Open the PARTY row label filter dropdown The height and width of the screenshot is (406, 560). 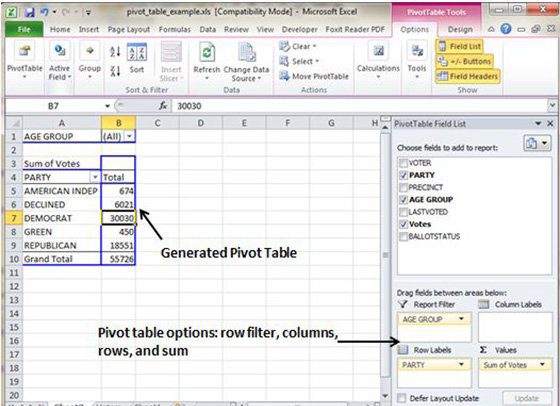coord(95,177)
